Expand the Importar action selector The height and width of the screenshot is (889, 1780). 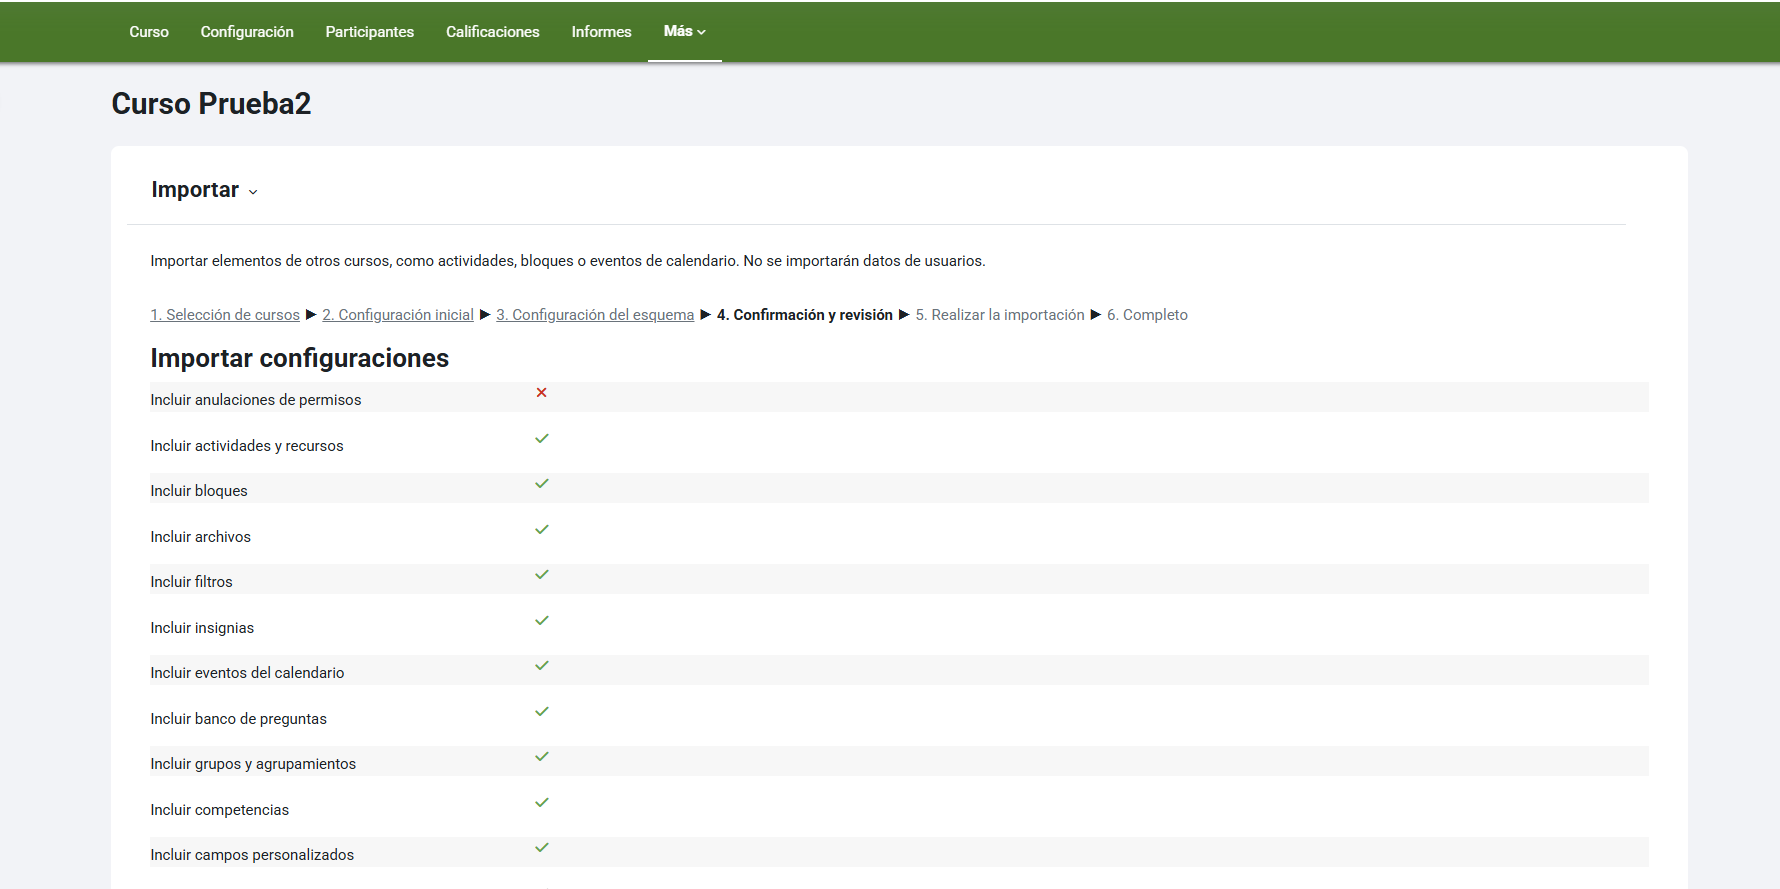click(204, 190)
